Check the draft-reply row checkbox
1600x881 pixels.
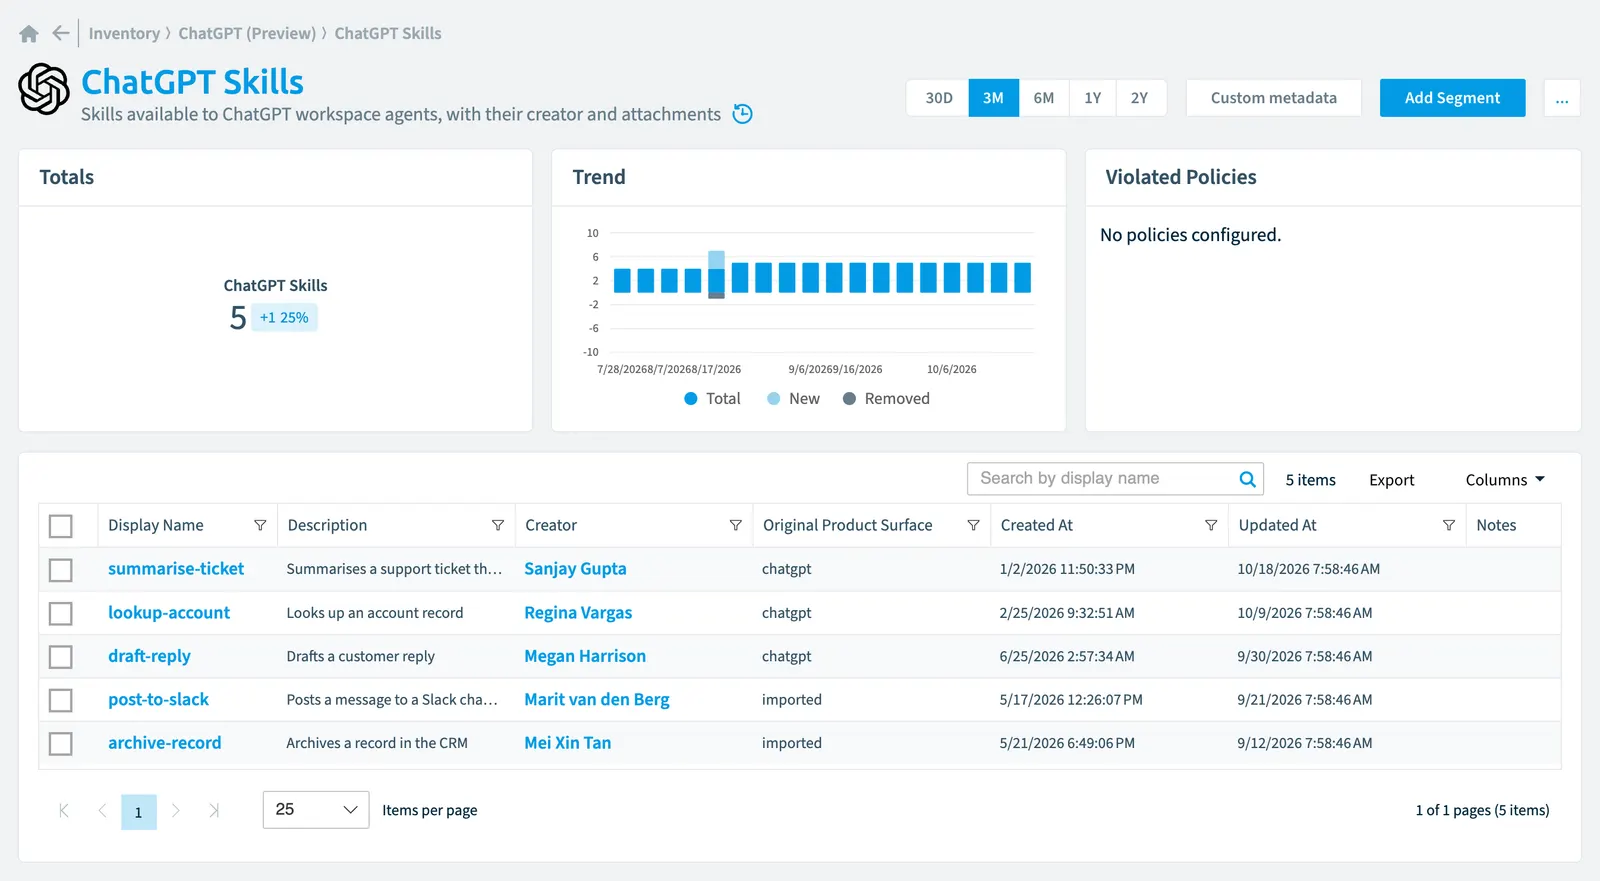(61, 657)
